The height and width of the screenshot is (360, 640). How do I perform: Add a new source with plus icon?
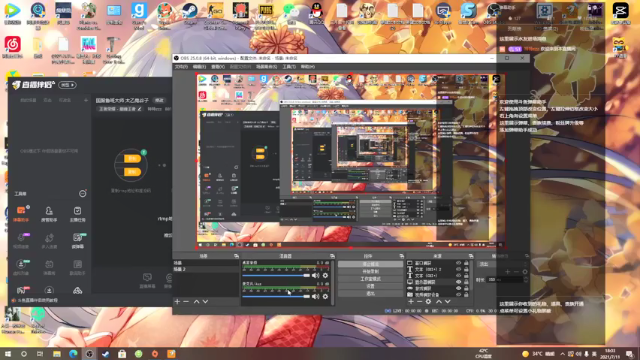coord(411,301)
